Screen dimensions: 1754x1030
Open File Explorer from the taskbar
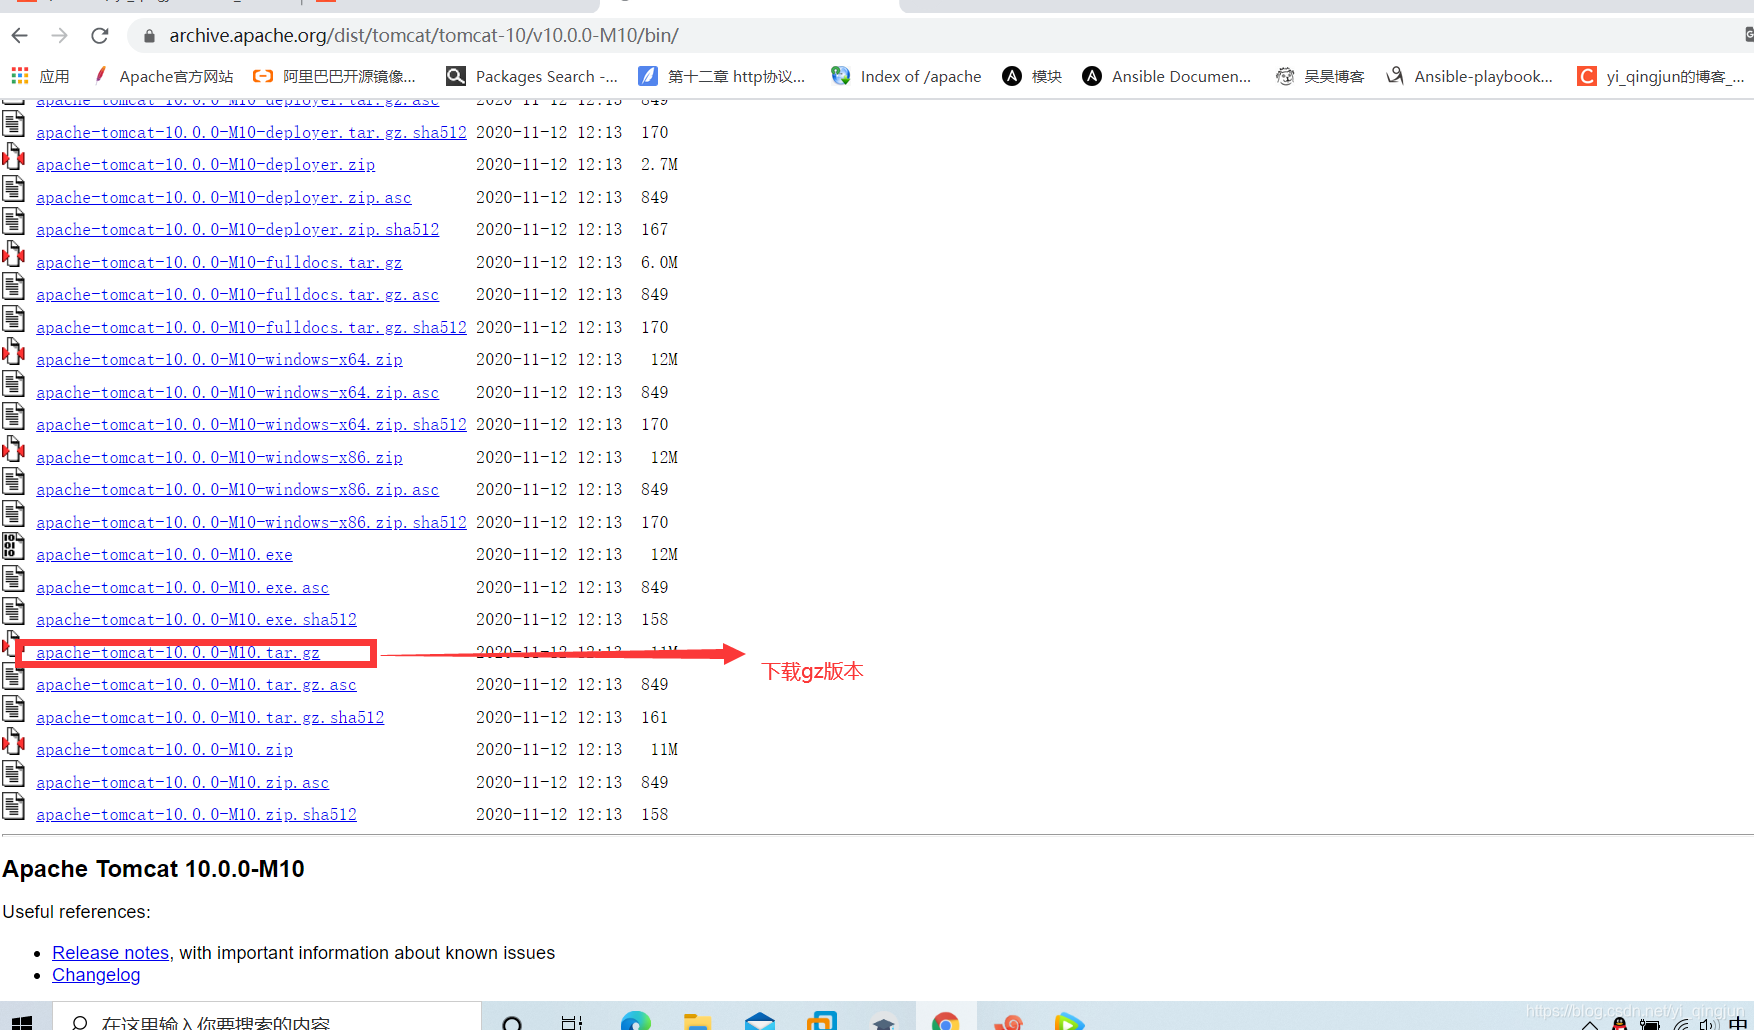point(697,1020)
